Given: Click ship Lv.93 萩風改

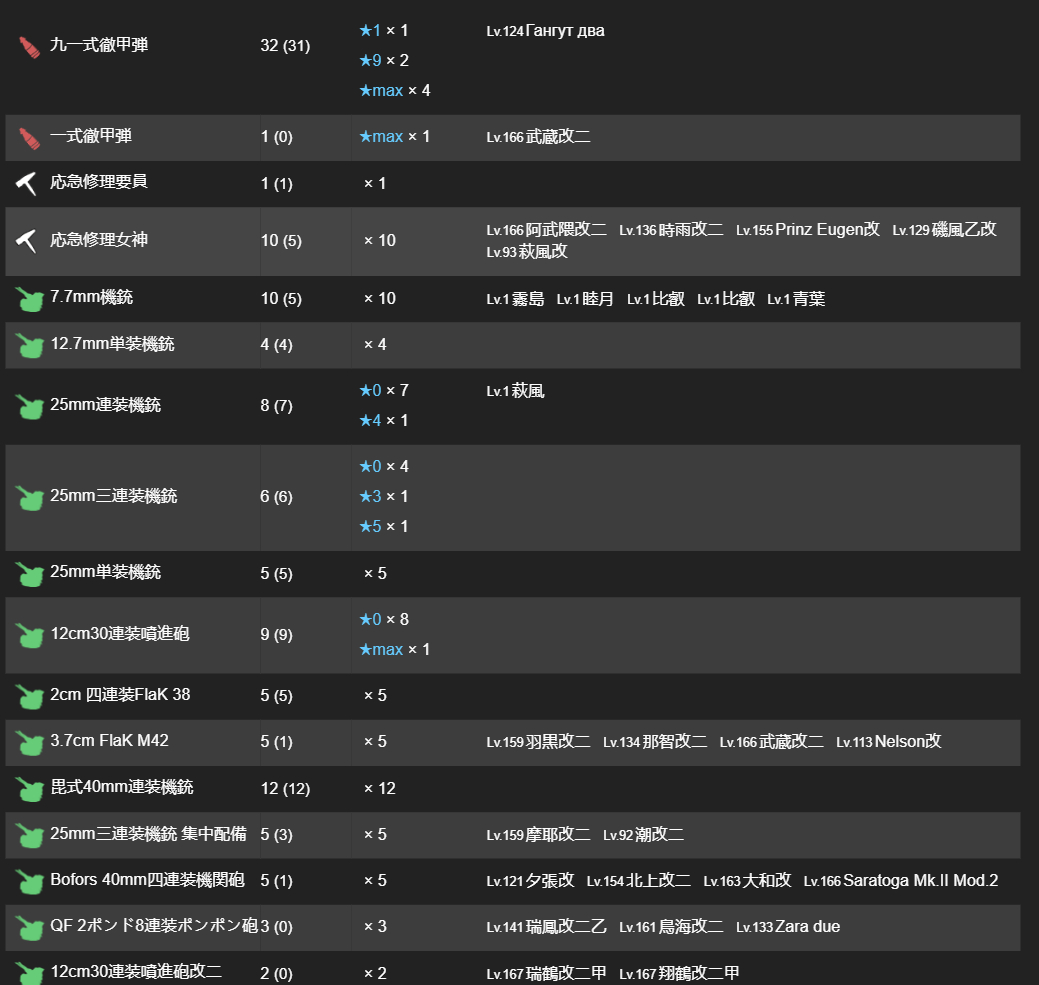Looking at the screenshot, I should [527, 252].
